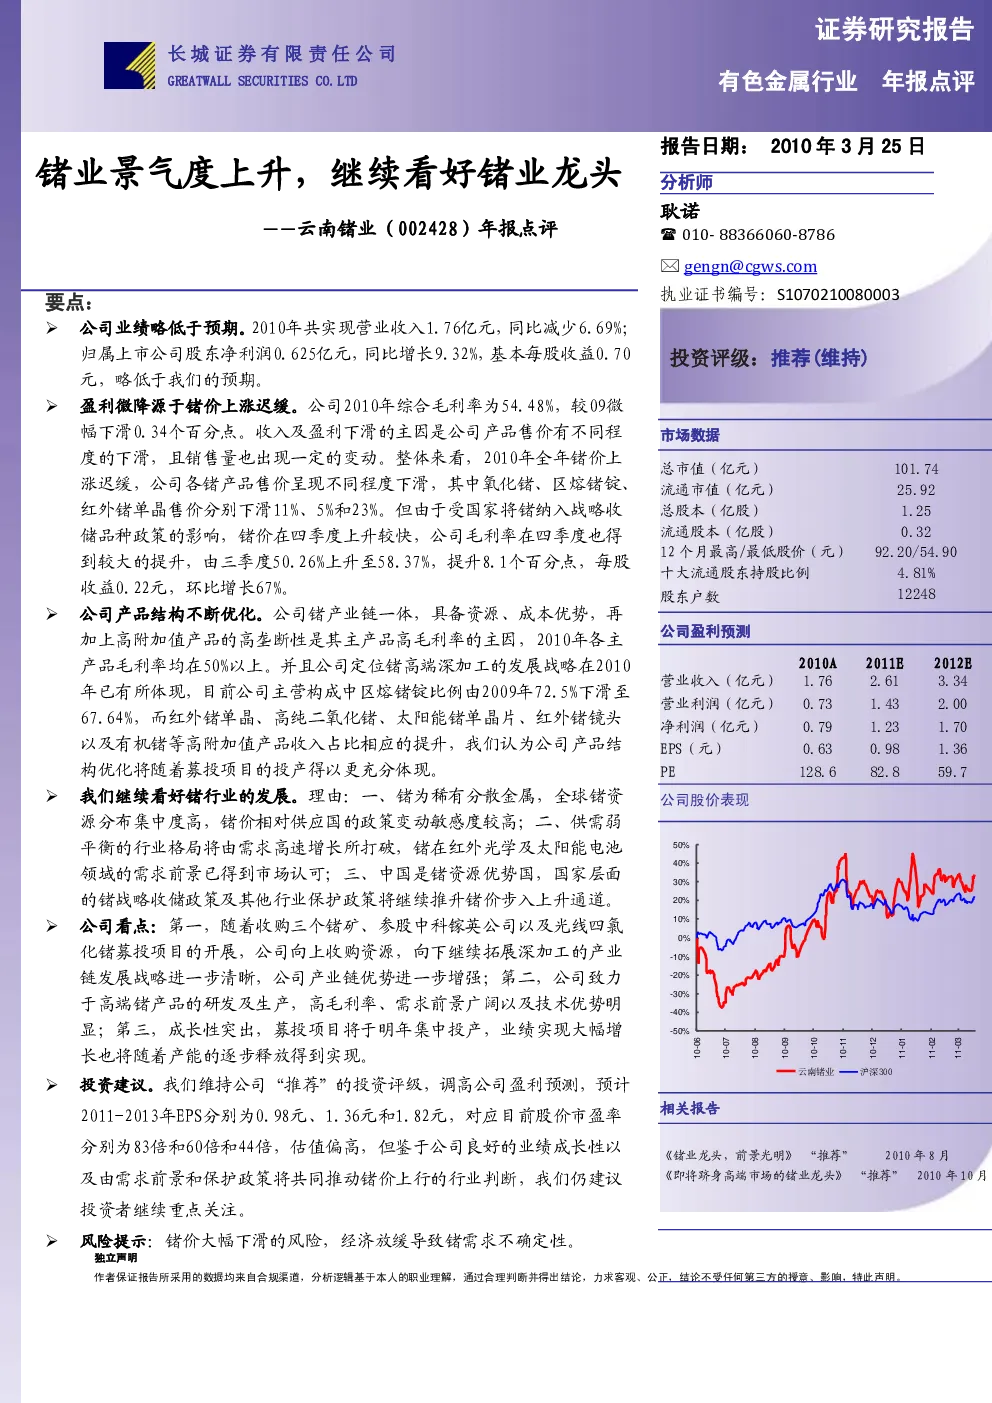Image resolution: width=992 pixels, height=1403 pixels.
Task: Click the related report 《即将跻身高端市场的锗业龙头》
Action: point(755,1175)
